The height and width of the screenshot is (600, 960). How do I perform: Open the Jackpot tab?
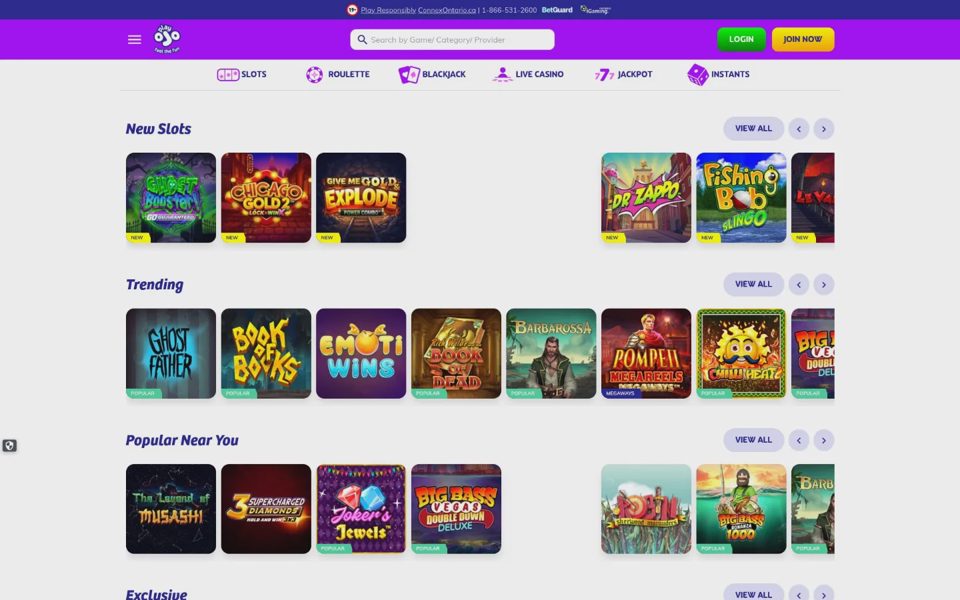click(623, 75)
